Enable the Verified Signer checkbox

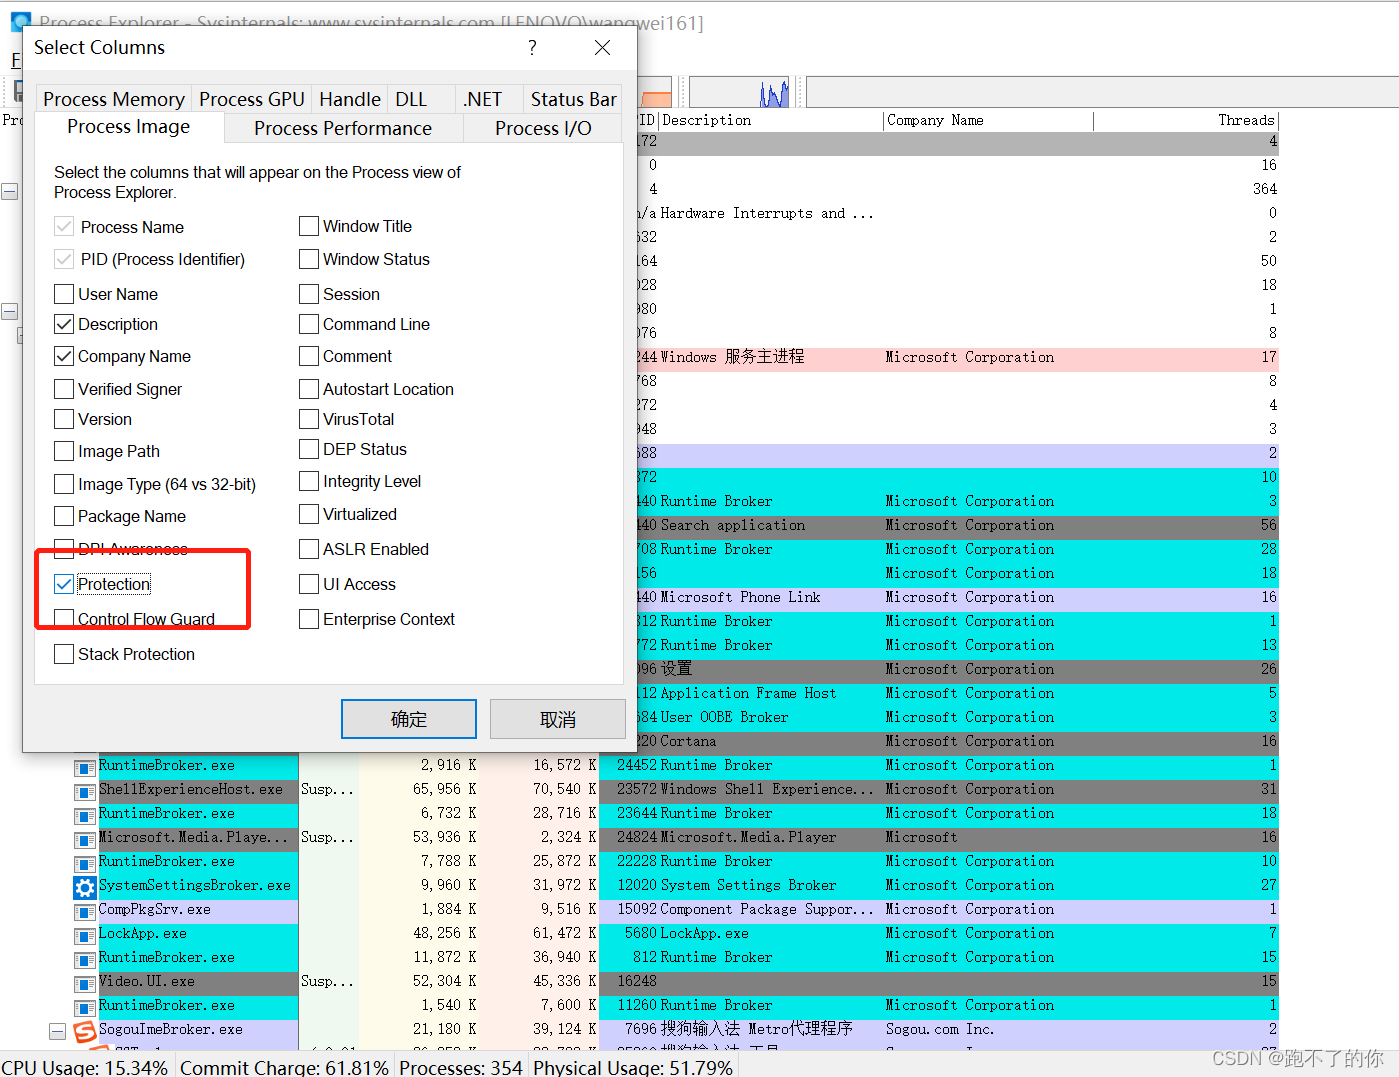tap(64, 389)
